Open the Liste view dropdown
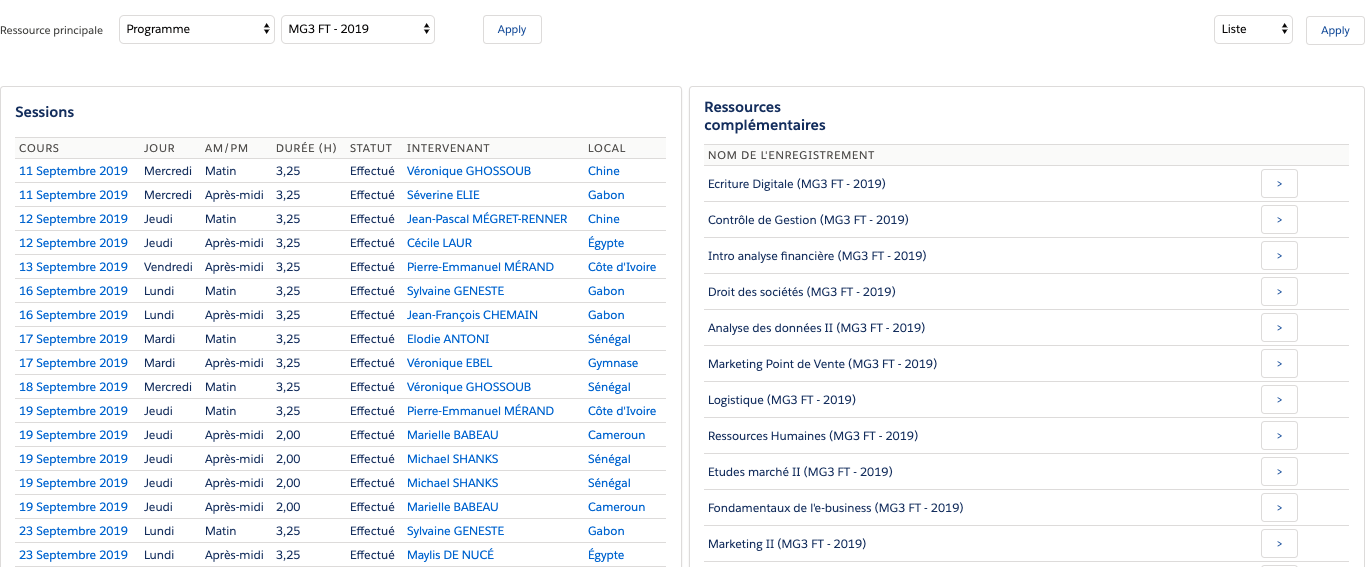 (1252, 30)
